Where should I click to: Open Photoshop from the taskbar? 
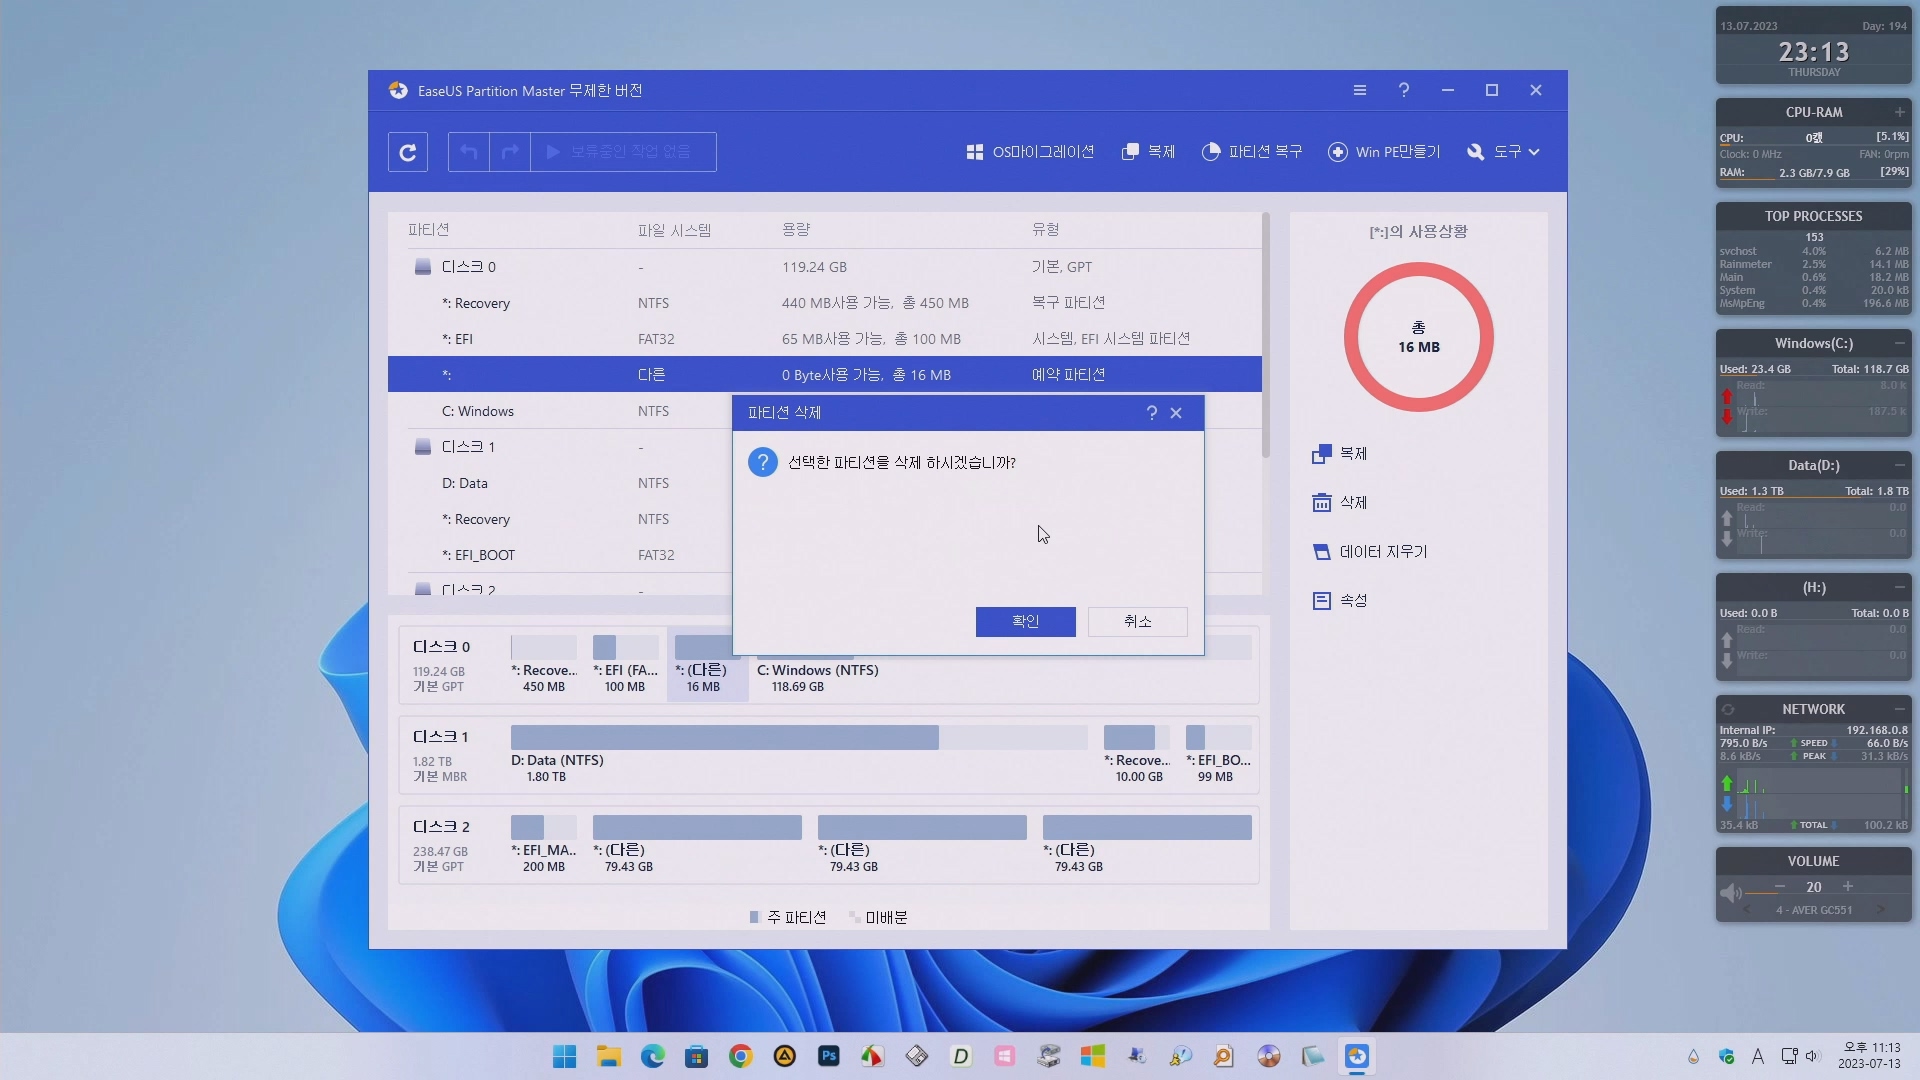[x=829, y=1057]
